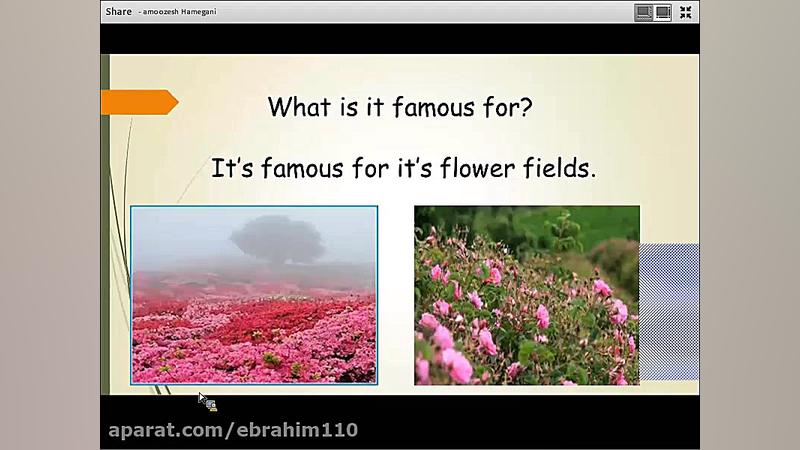
Task: Click the small icon beside the mouse pointer
Action: pyautogui.click(x=212, y=406)
